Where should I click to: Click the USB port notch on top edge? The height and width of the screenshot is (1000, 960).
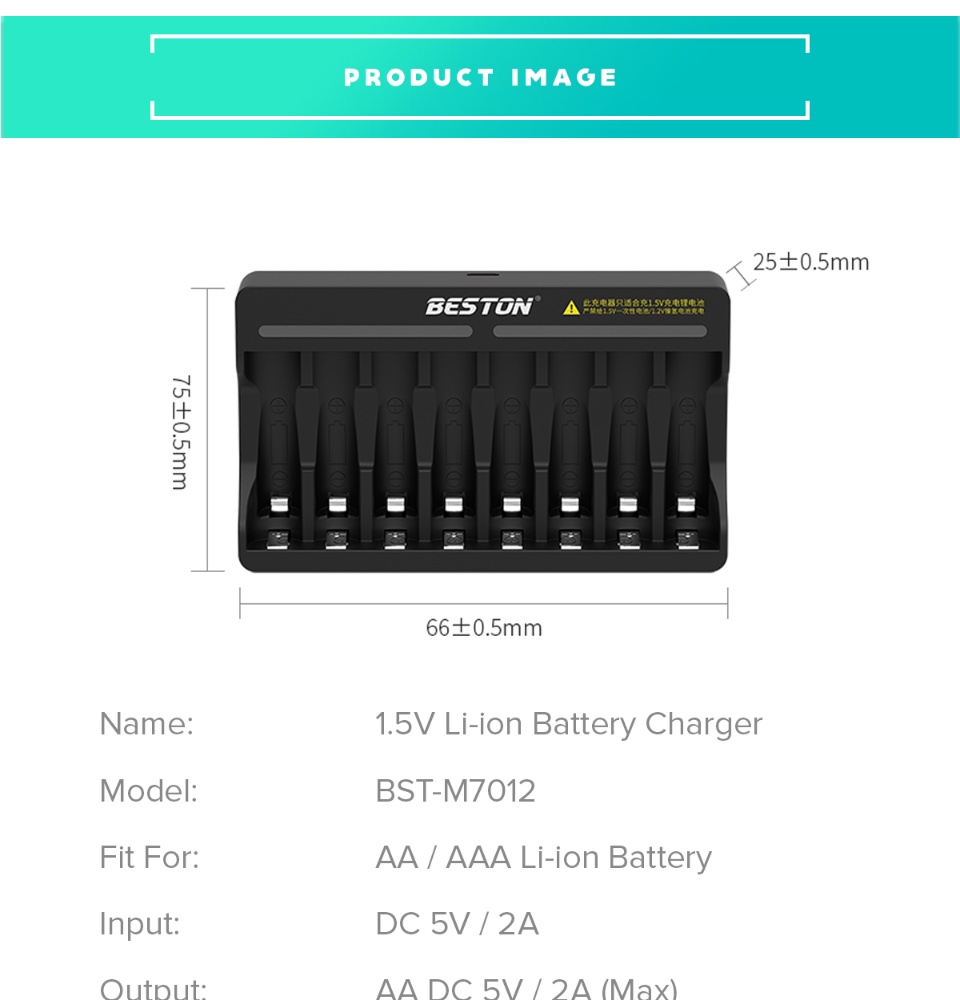481,274
